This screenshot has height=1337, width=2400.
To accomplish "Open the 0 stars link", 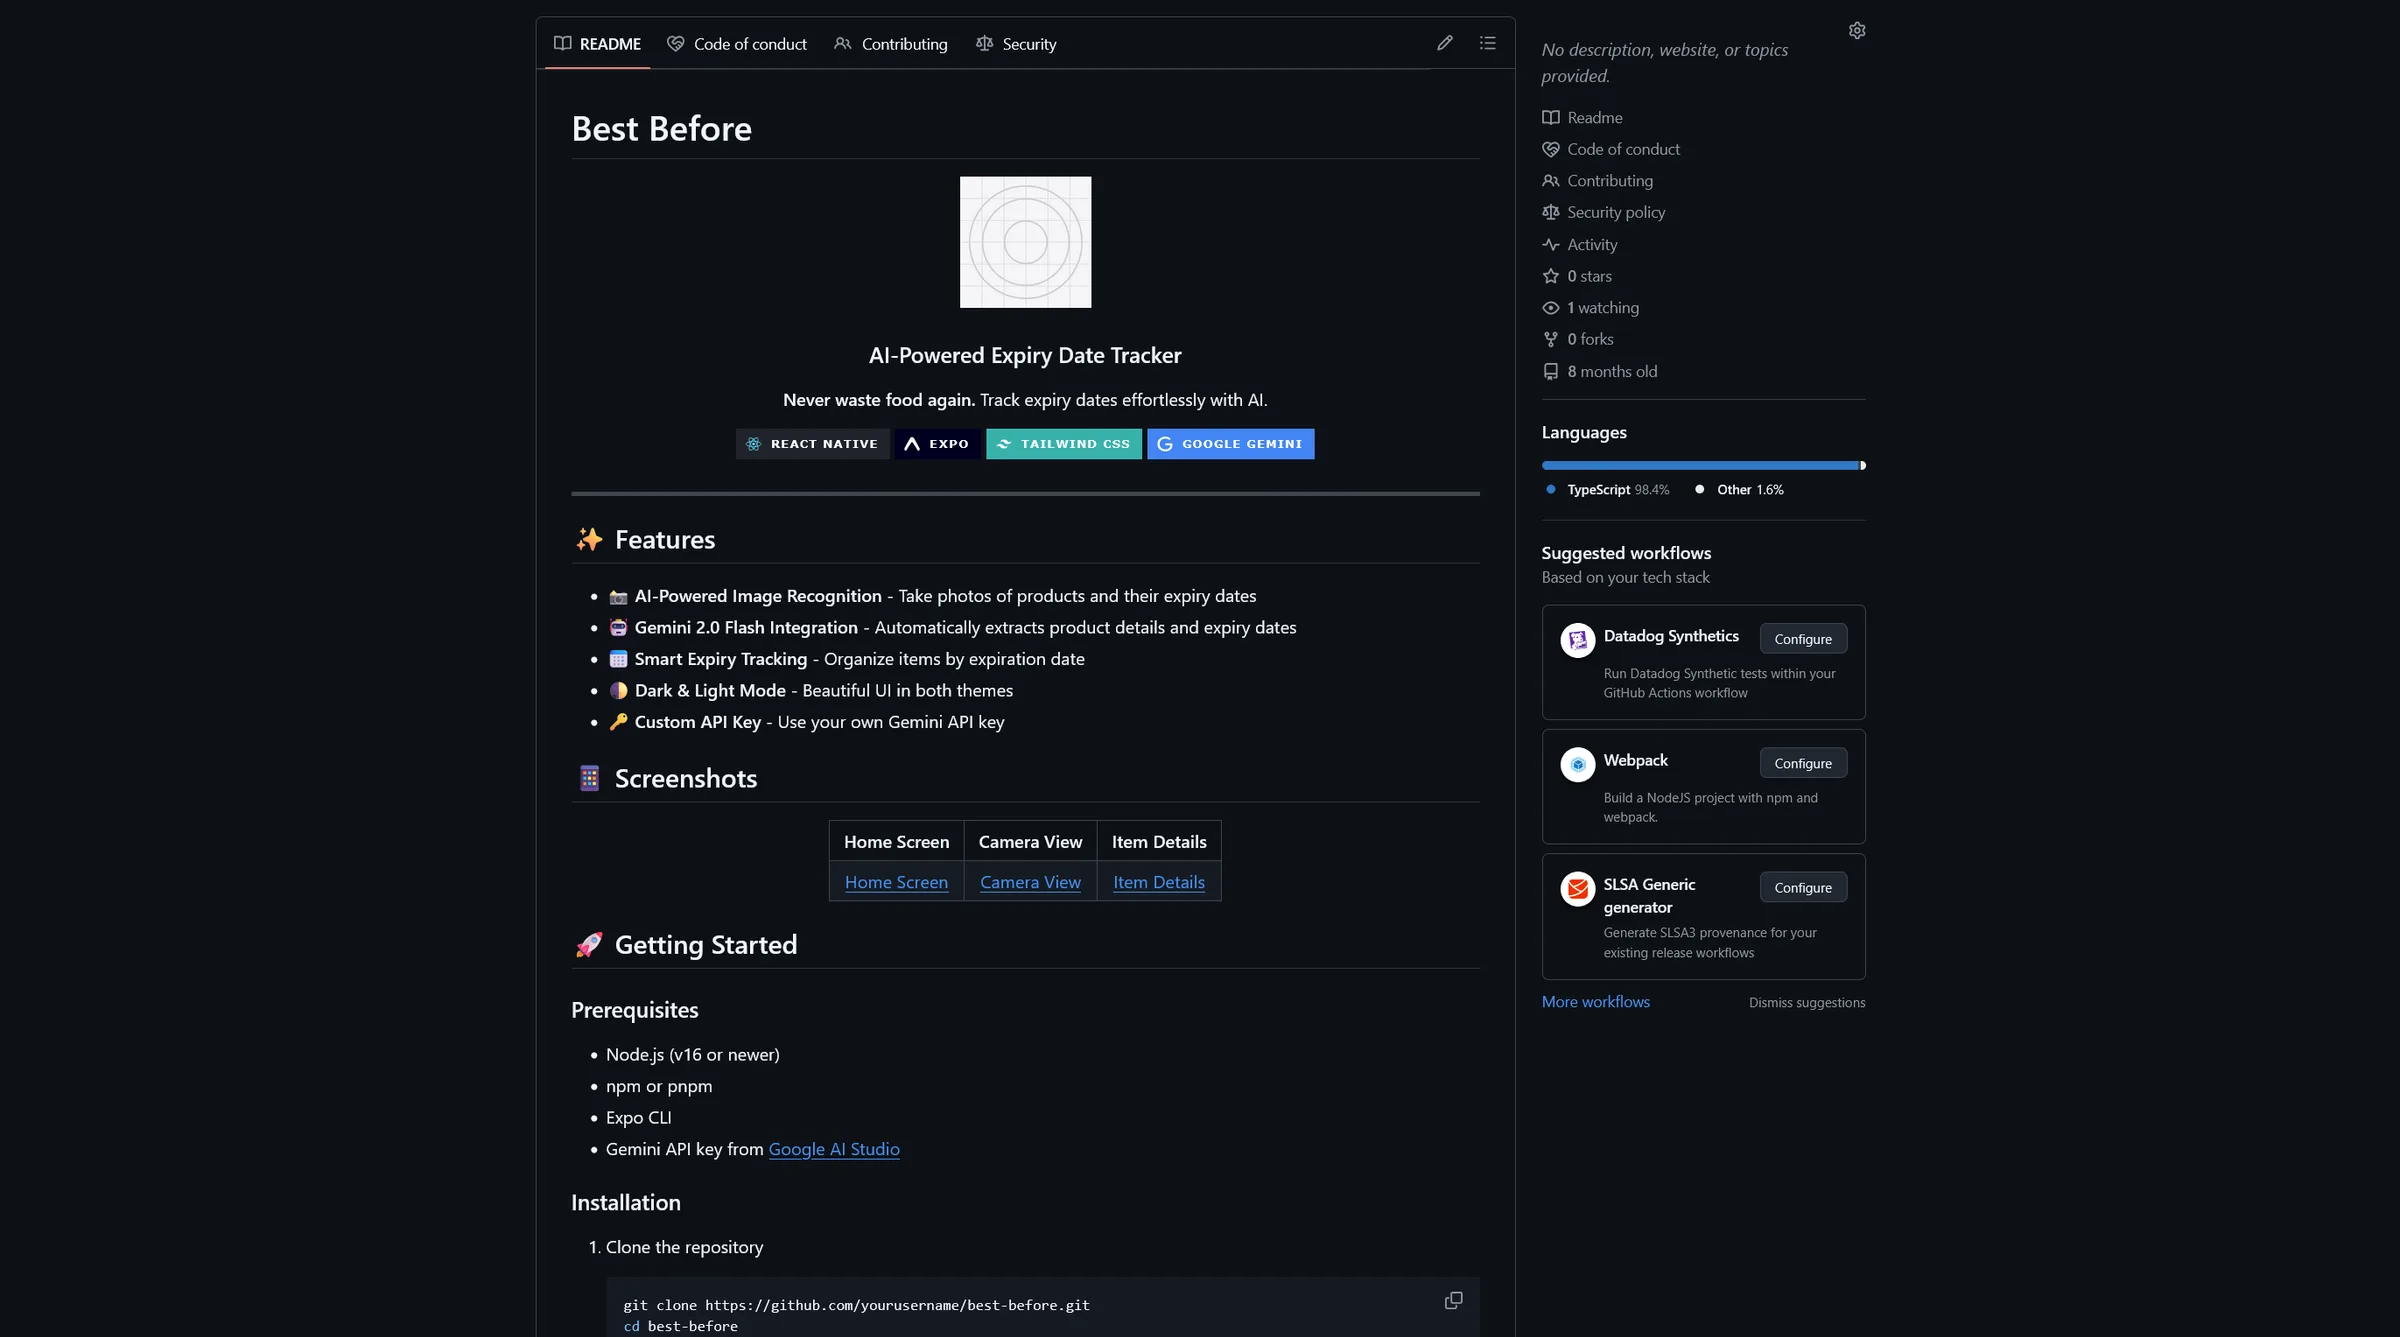I will [1589, 276].
